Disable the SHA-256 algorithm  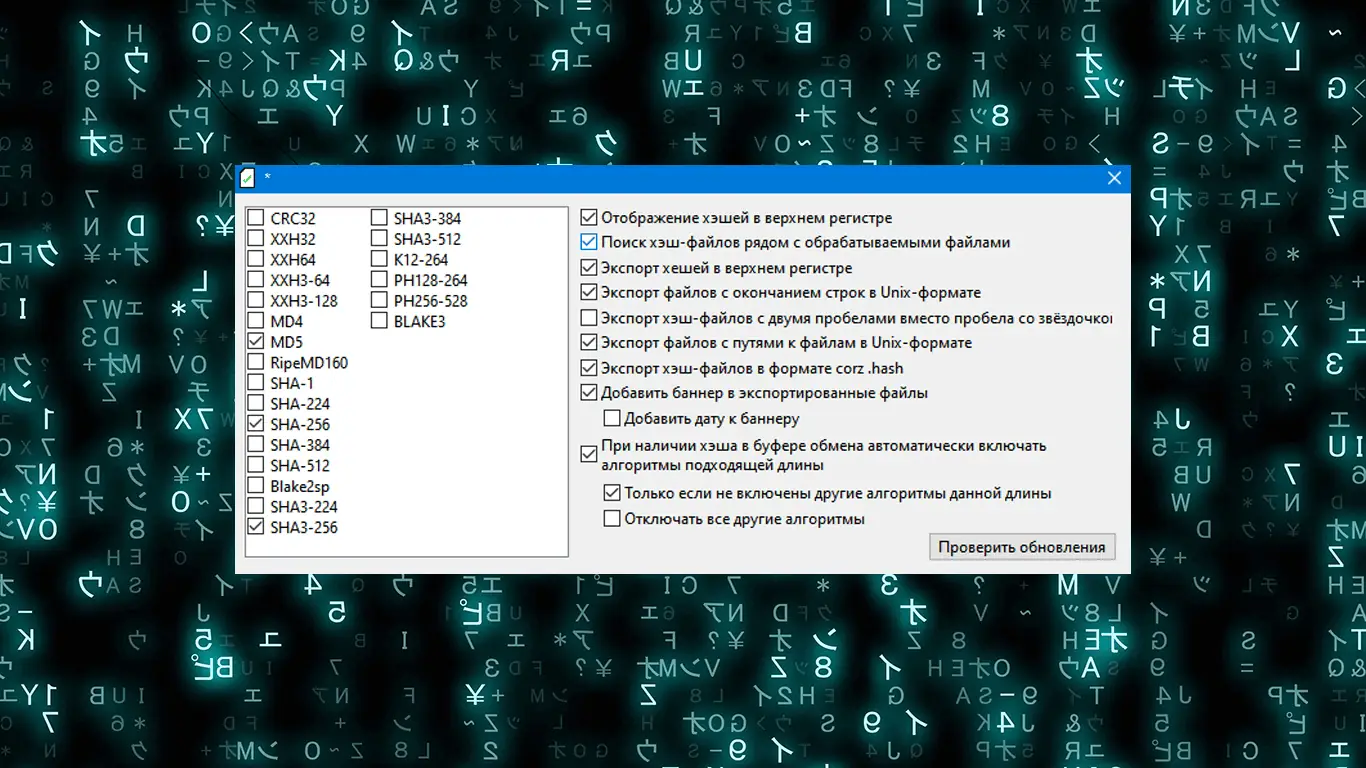click(257, 425)
